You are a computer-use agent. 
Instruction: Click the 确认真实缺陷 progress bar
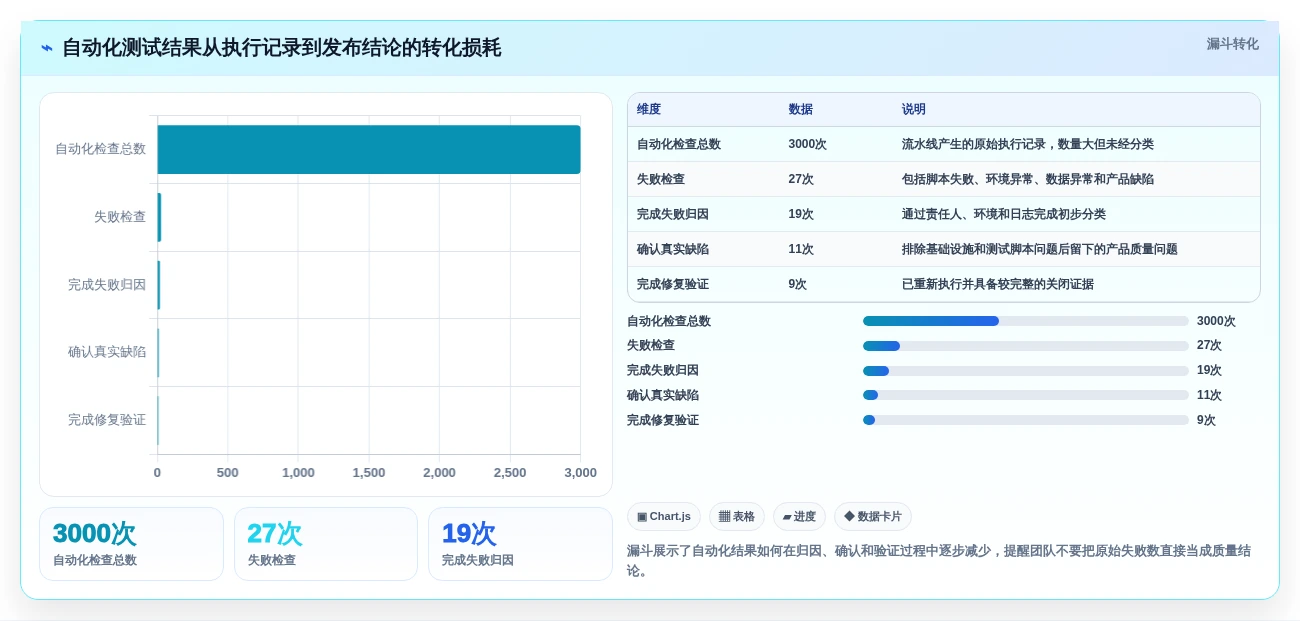pos(1026,395)
